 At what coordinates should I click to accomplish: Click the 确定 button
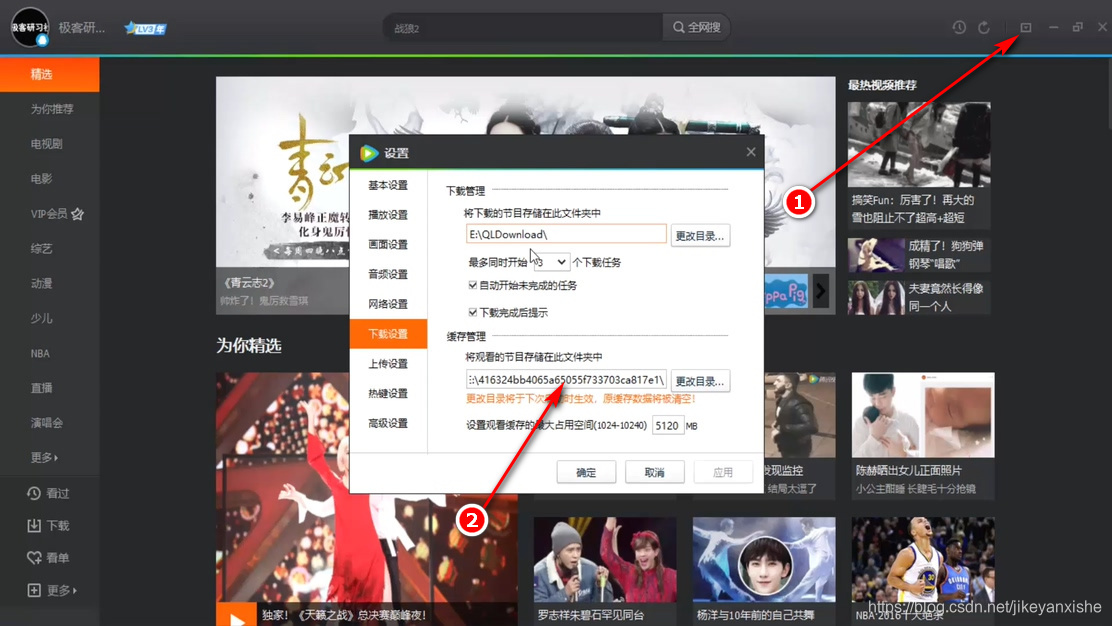coord(586,472)
